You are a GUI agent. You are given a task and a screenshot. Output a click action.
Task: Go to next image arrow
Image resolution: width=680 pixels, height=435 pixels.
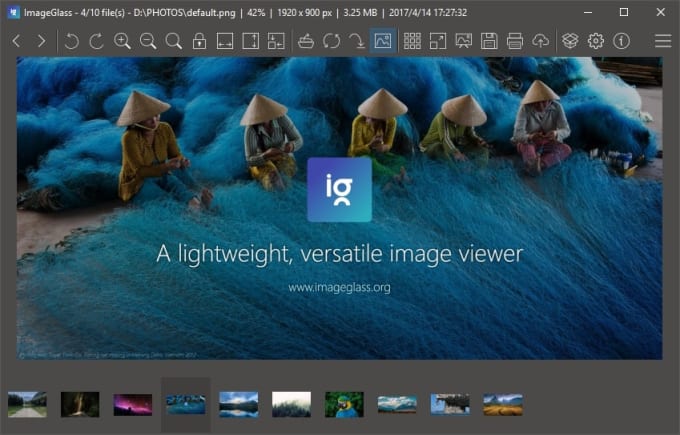pyautogui.click(x=42, y=41)
